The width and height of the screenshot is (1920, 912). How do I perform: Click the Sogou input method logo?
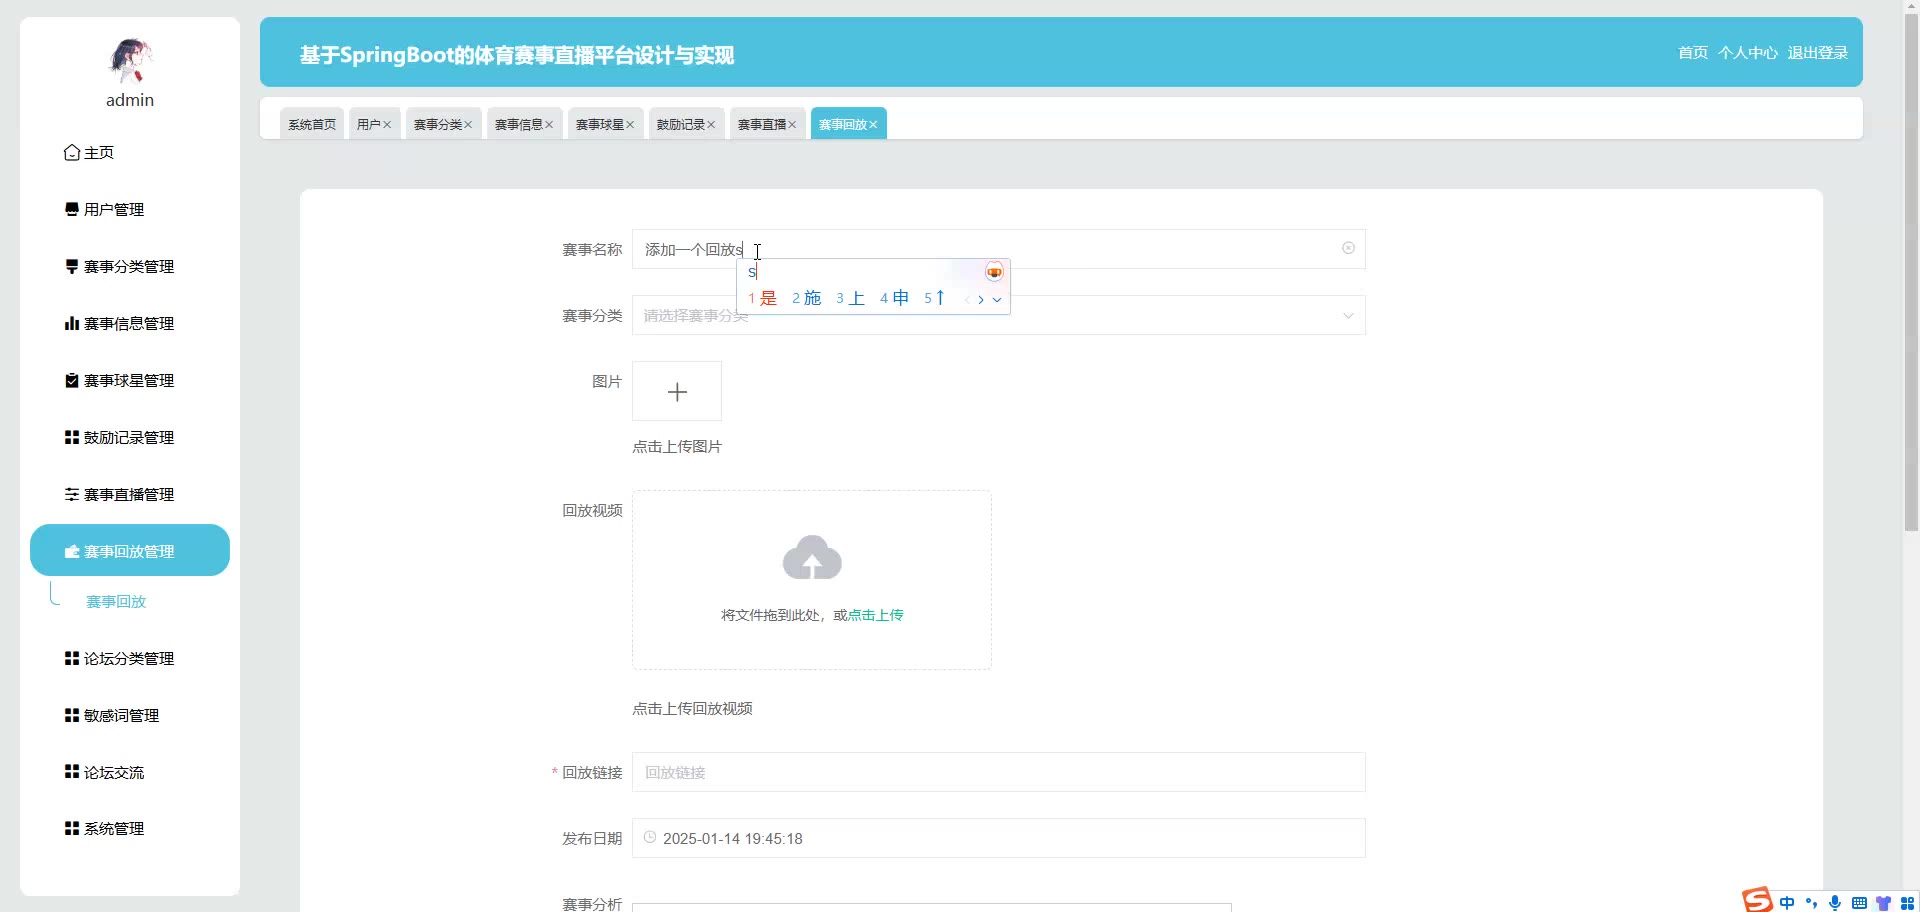click(1757, 900)
